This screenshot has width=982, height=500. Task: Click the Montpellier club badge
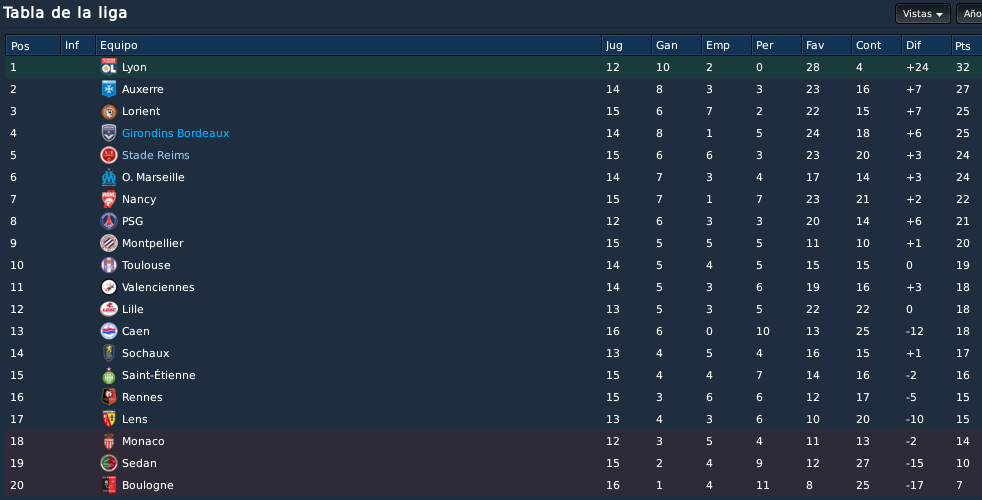tap(109, 243)
